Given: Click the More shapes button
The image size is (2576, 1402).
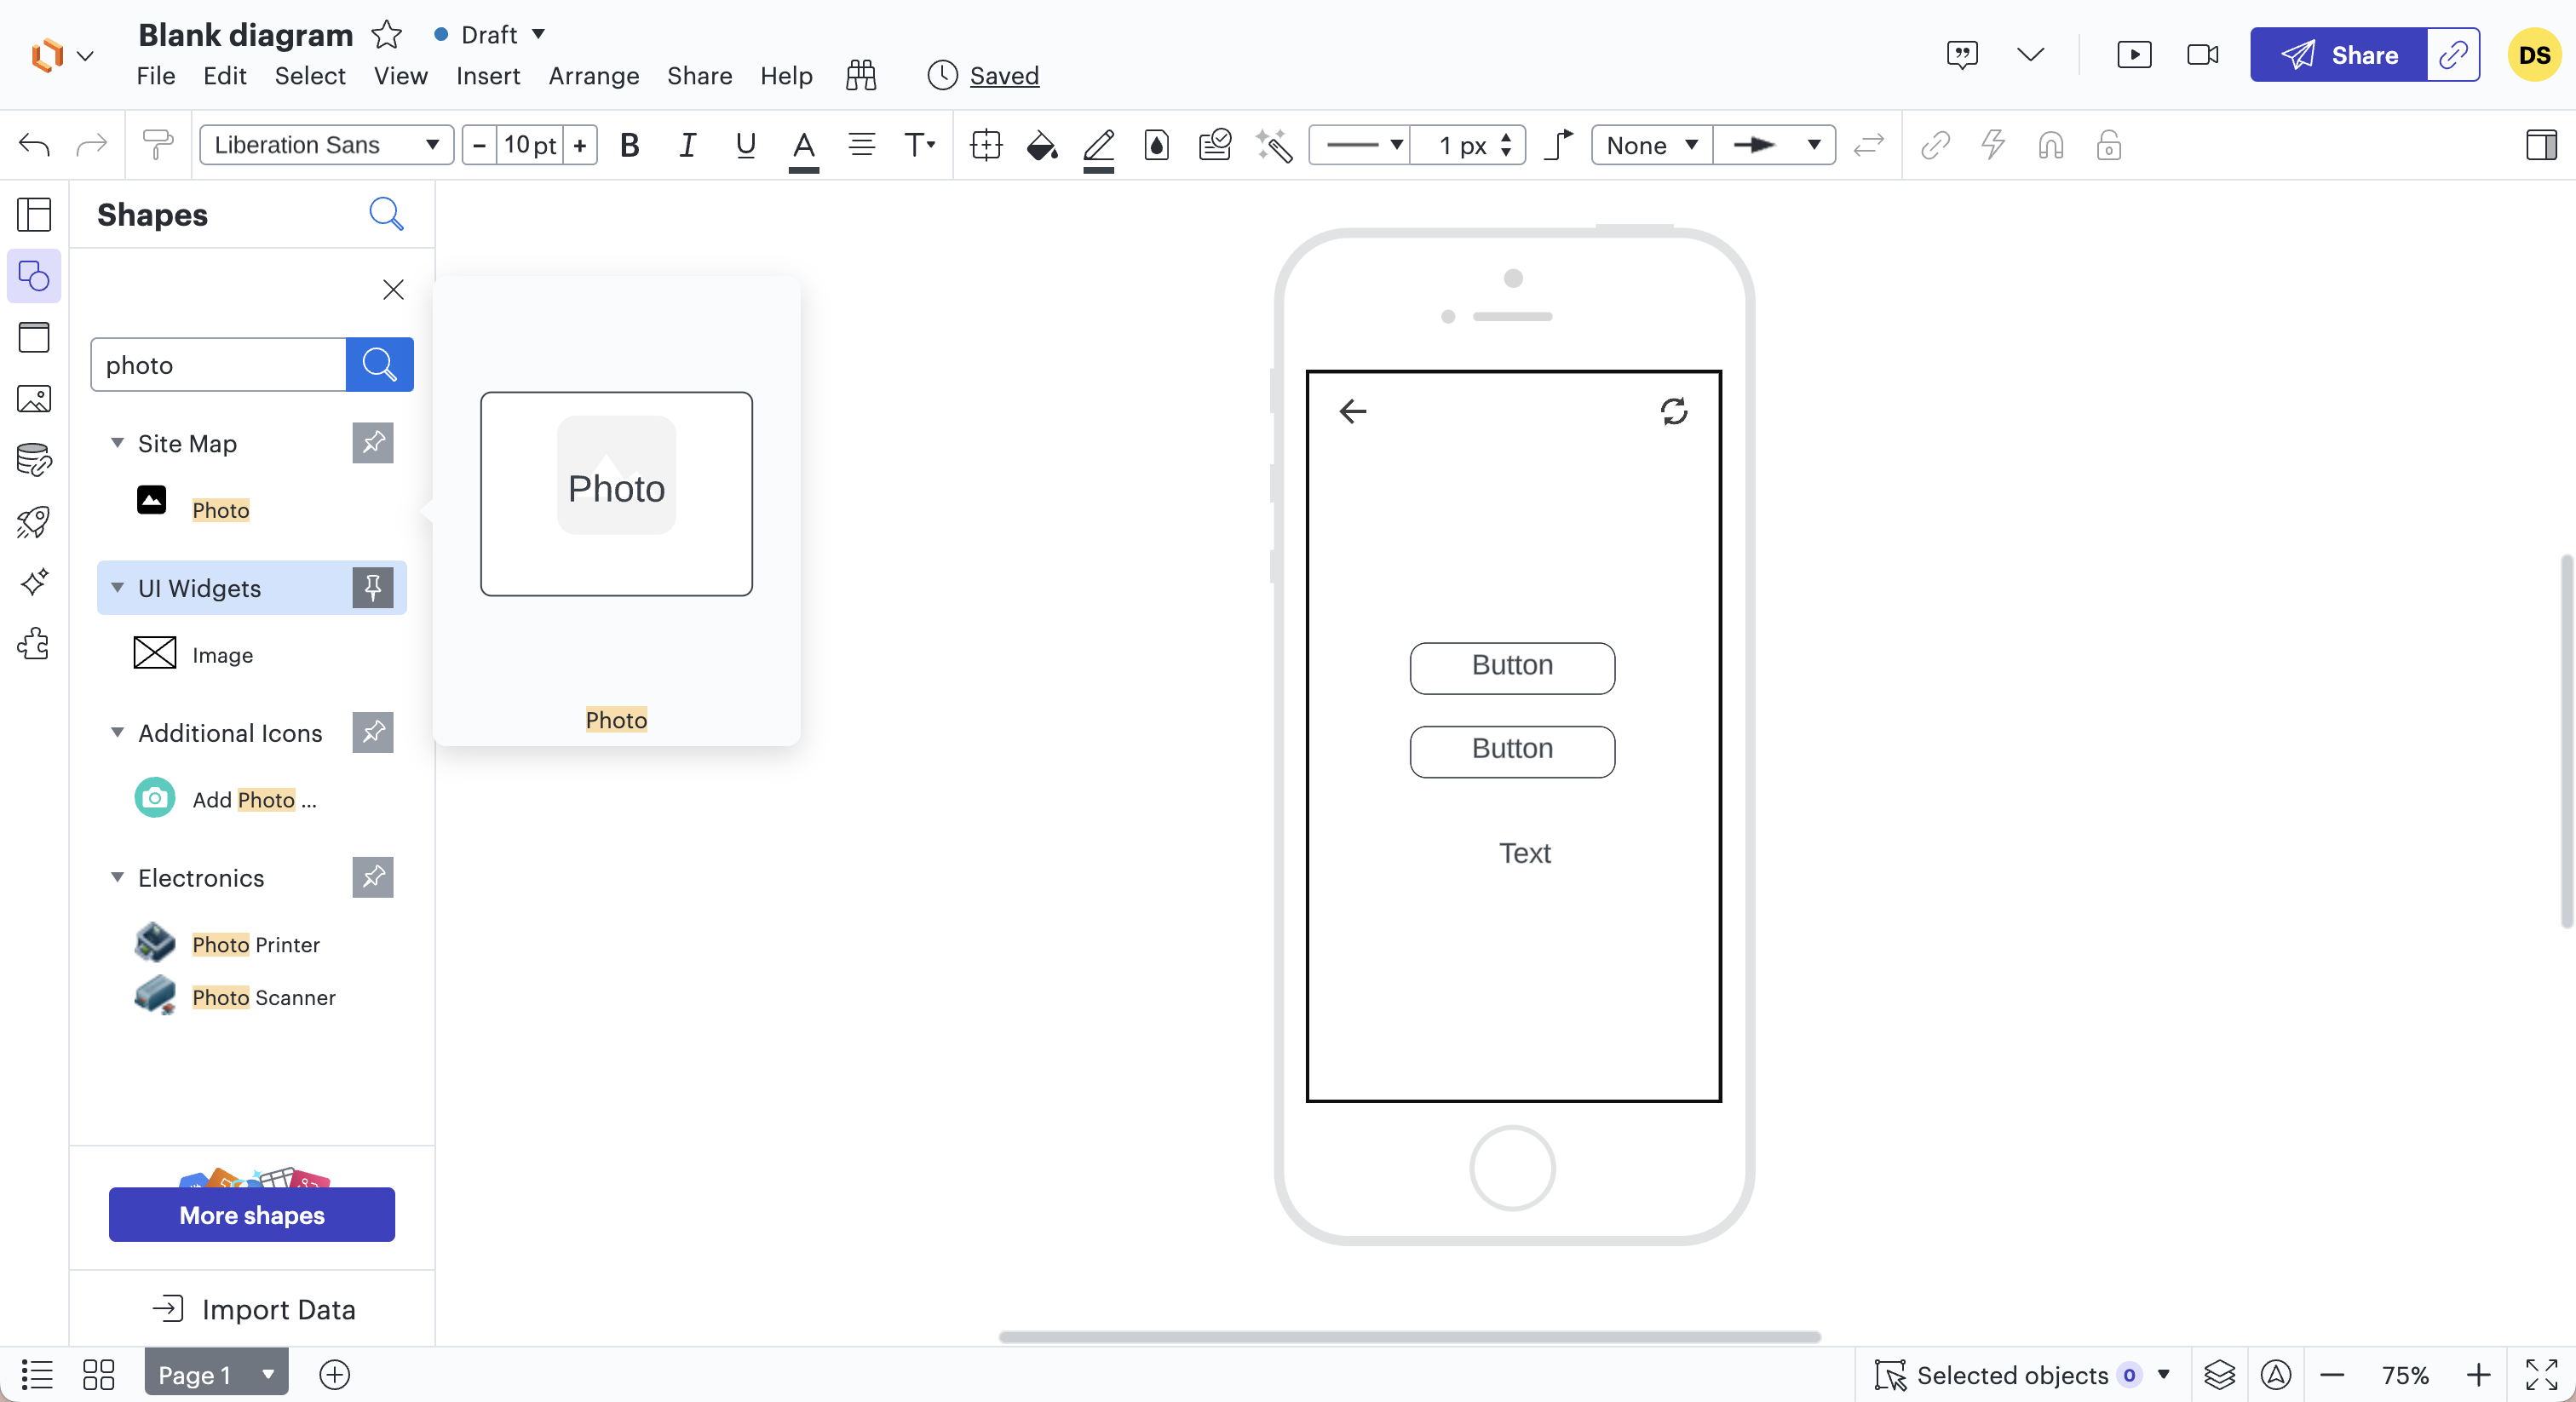Looking at the screenshot, I should coord(250,1212).
